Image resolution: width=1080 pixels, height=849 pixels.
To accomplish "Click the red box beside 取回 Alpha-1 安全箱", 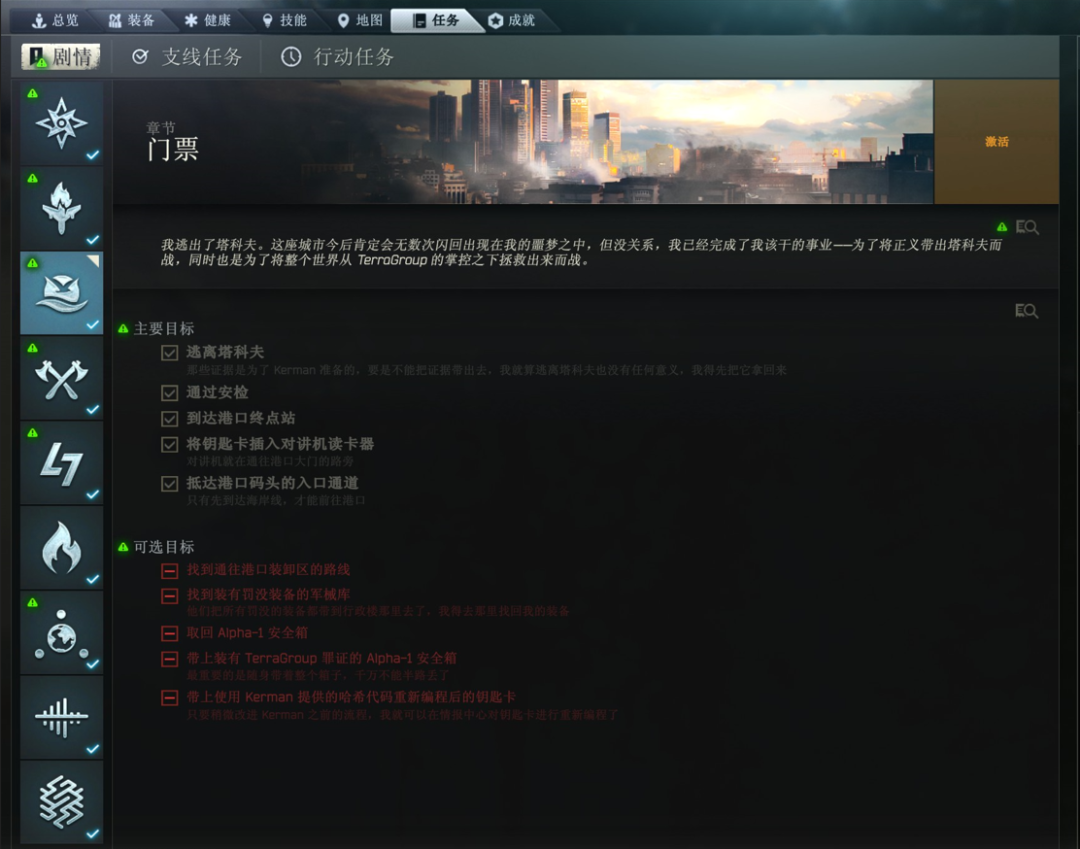I will (169, 634).
